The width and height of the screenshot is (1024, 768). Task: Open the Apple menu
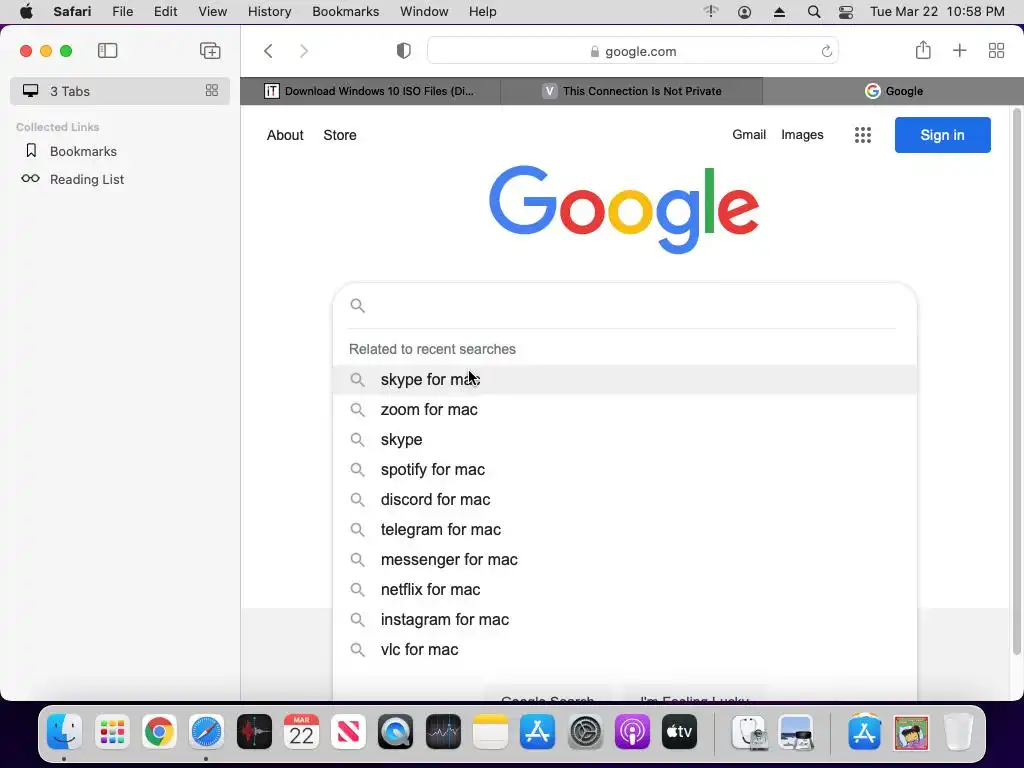[x=26, y=12]
